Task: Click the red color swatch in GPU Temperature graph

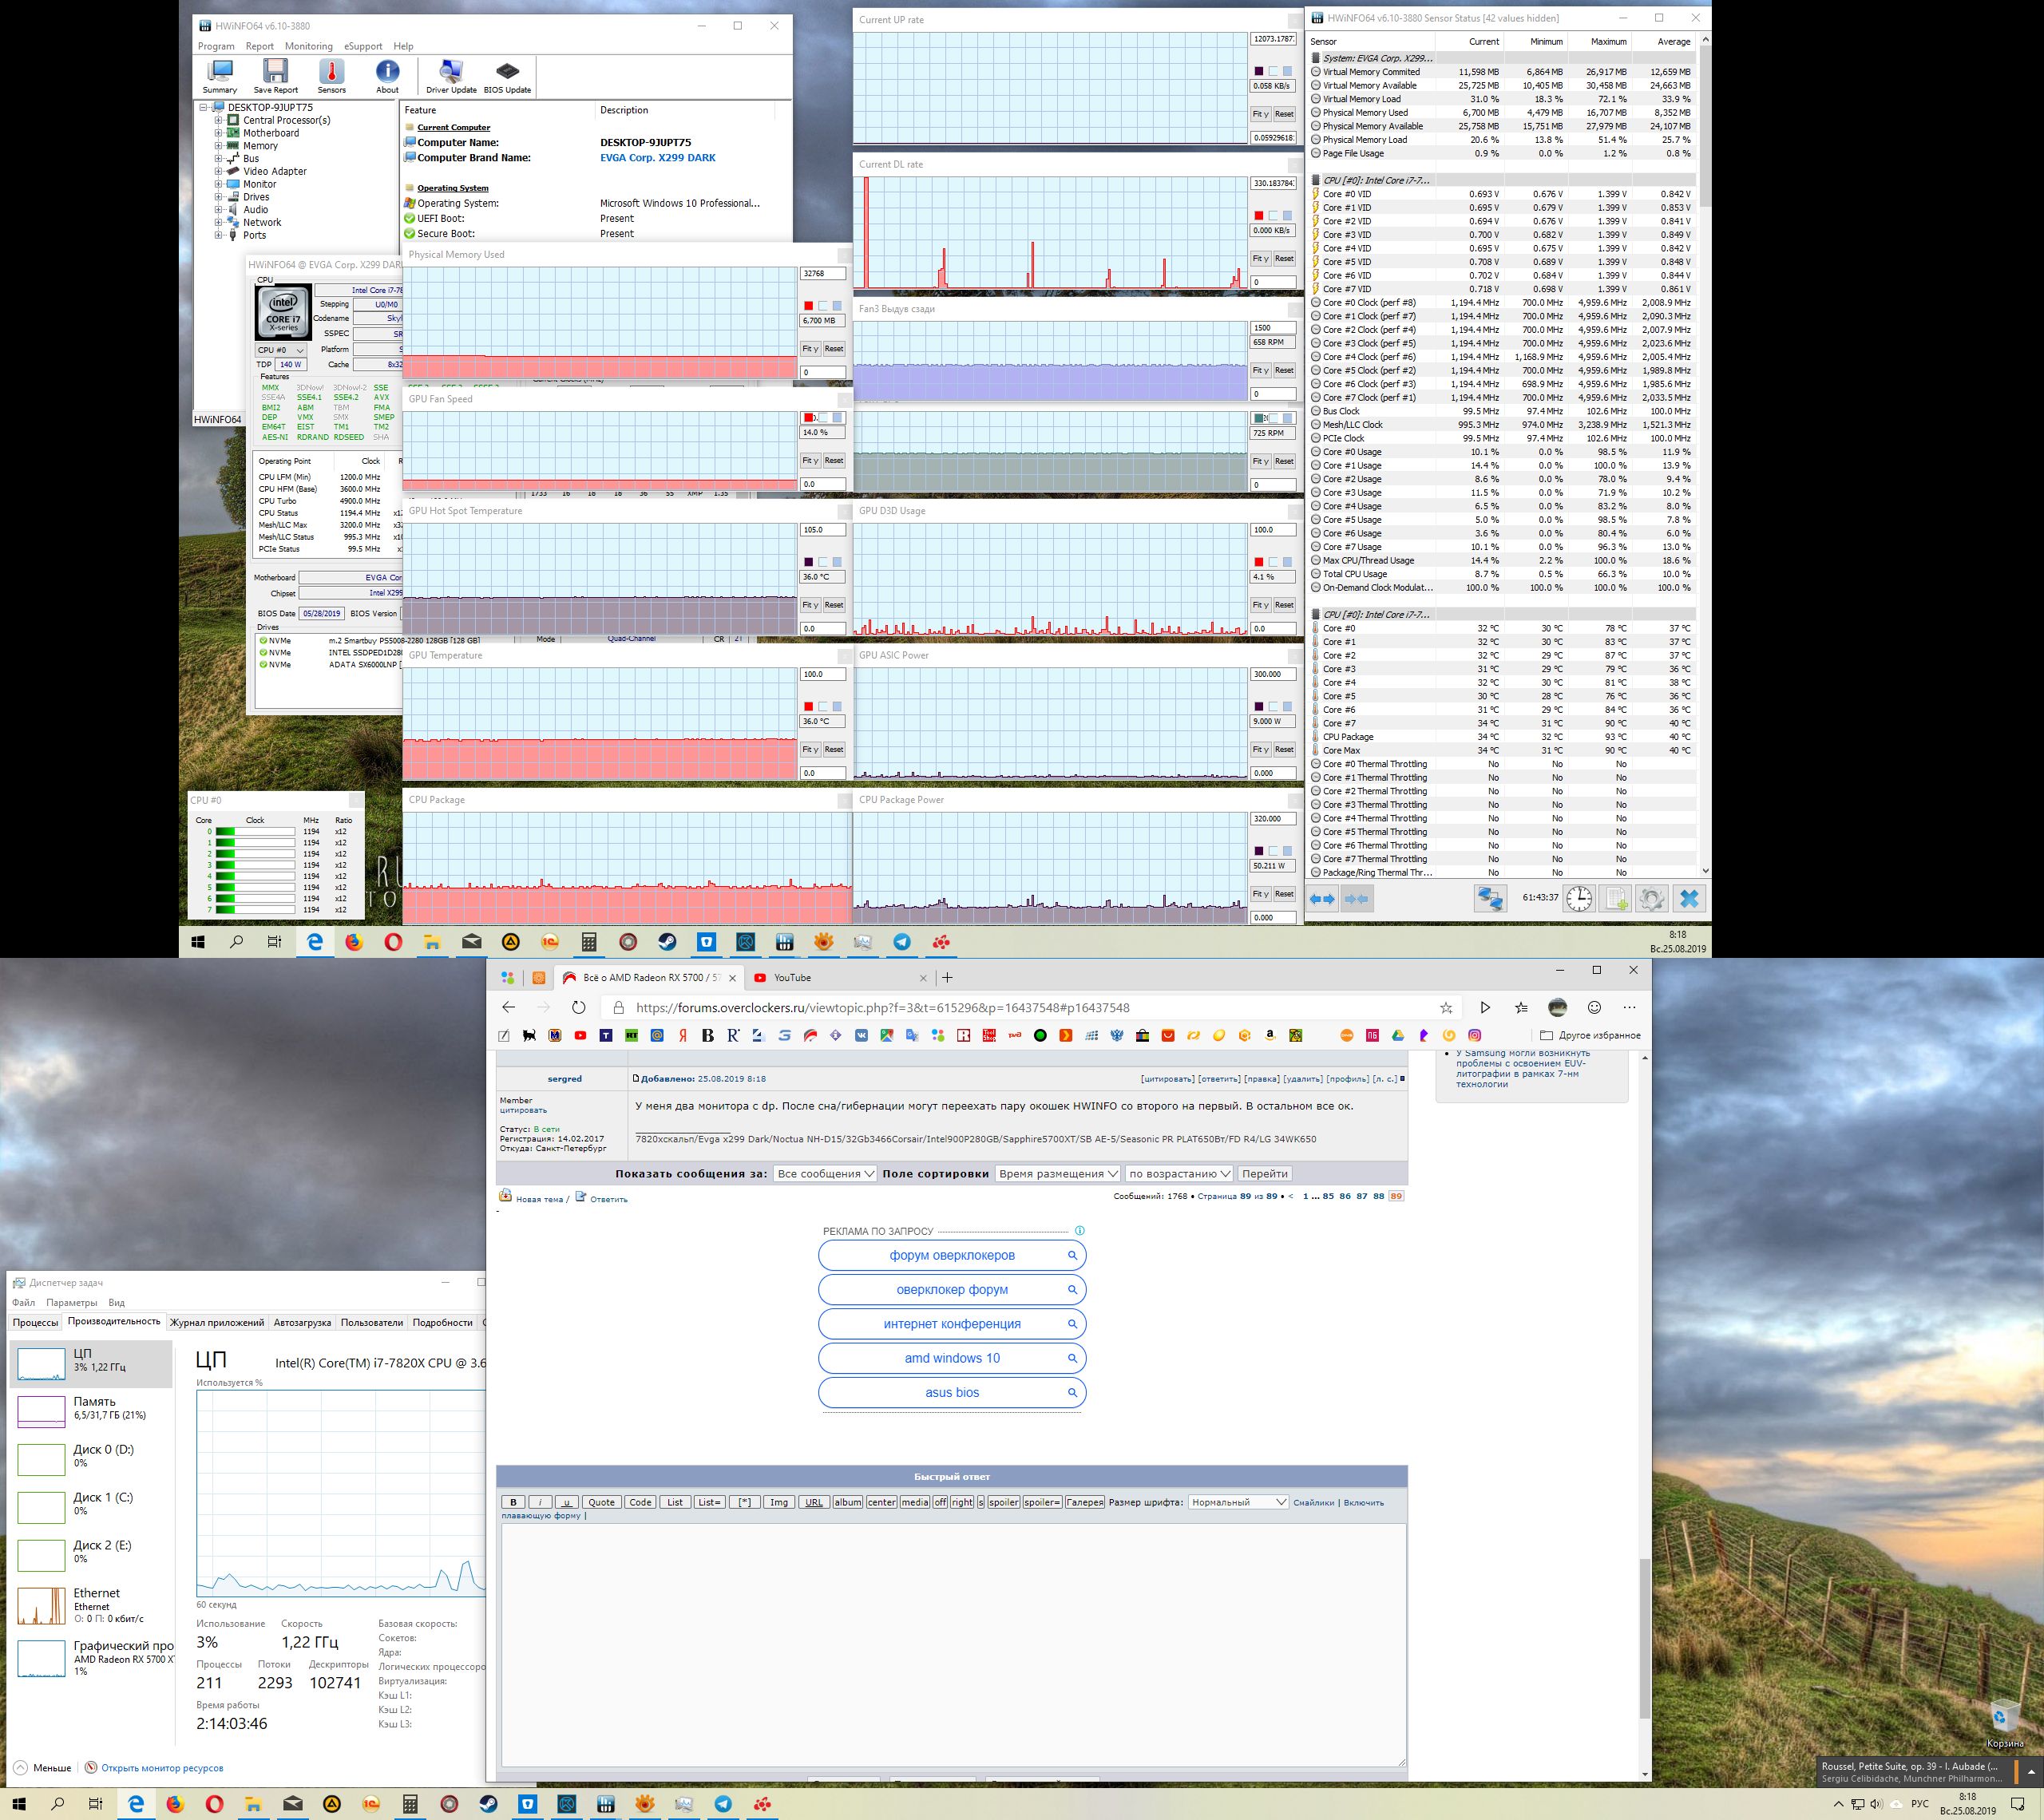Action: [x=808, y=706]
